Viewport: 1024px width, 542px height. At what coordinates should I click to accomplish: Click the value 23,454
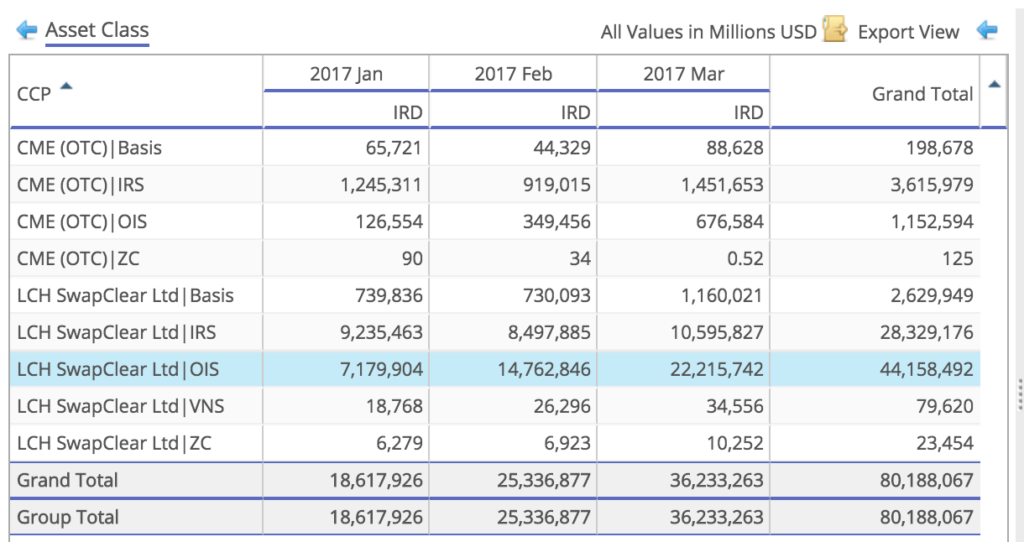pos(945,443)
